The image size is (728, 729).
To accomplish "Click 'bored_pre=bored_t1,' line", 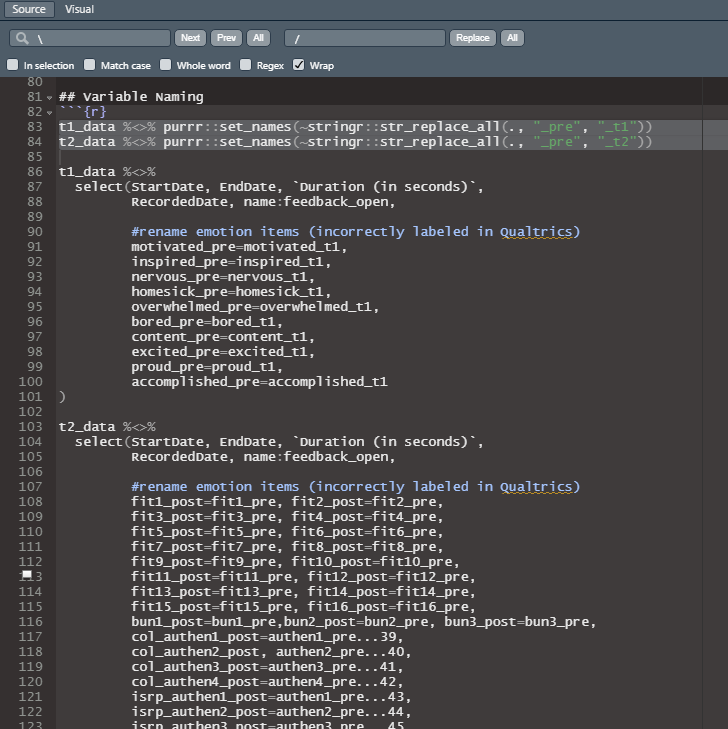I will [207, 322].
